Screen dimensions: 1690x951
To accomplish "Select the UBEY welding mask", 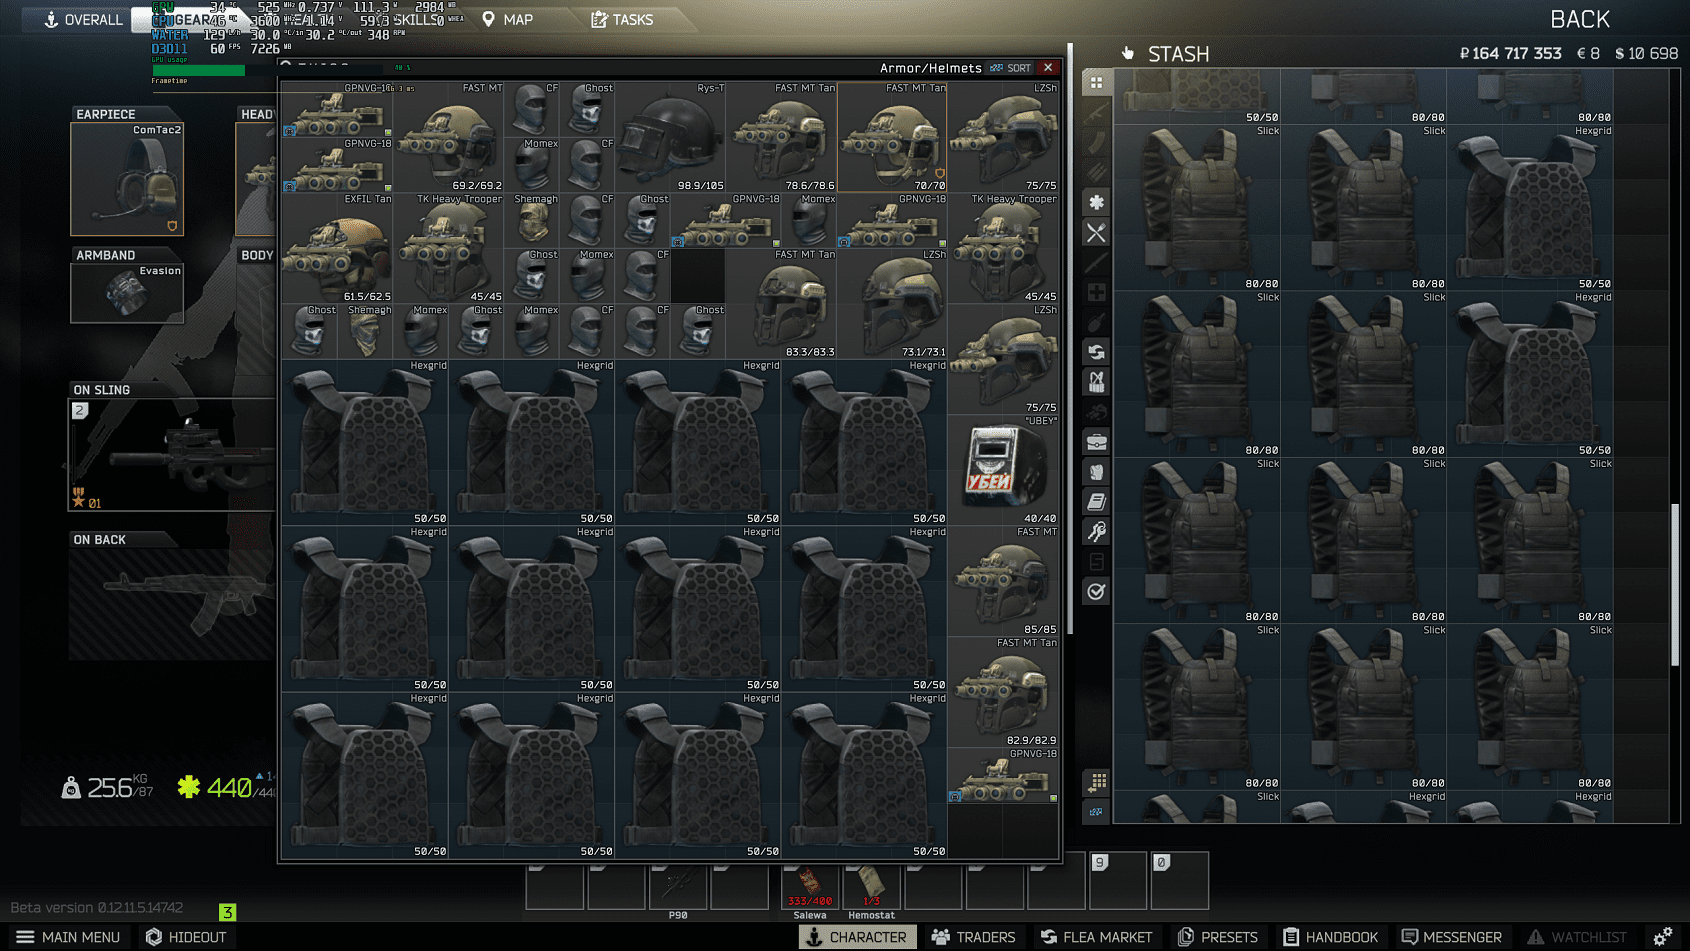I will tap(1003, 470).
